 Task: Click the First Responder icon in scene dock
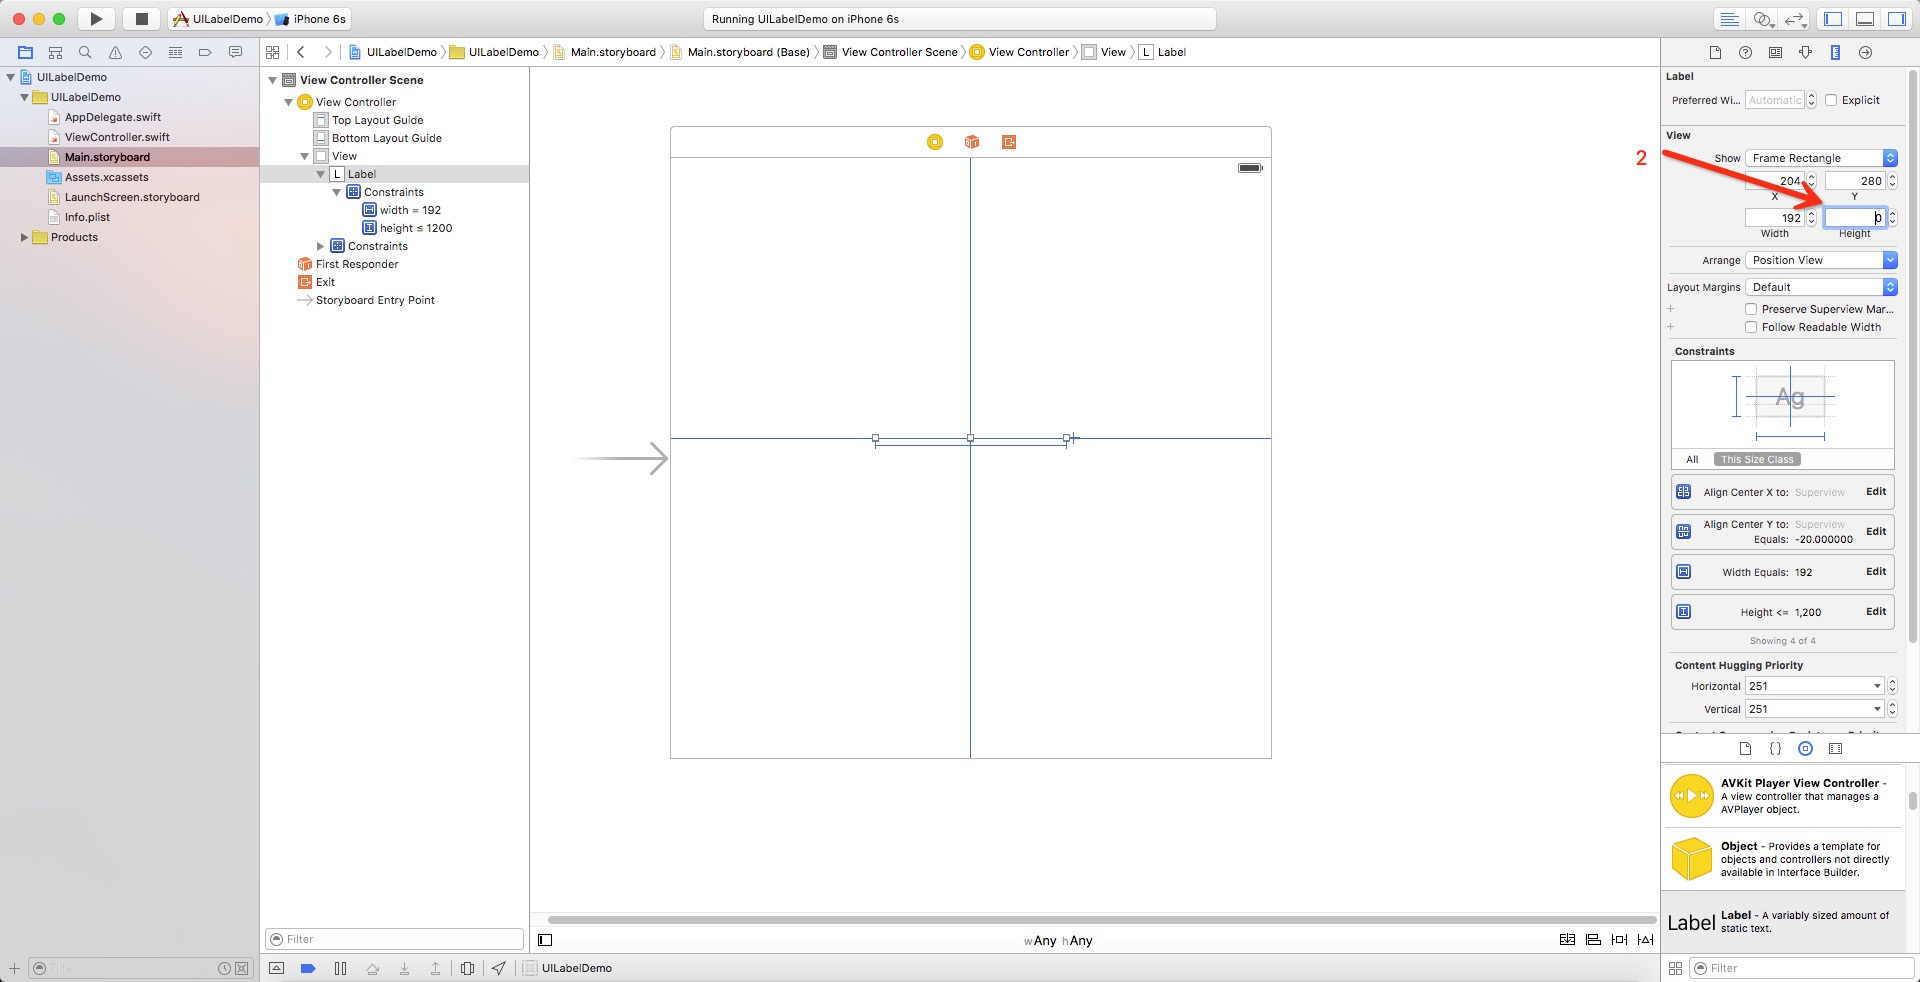[x=972, y=142]
